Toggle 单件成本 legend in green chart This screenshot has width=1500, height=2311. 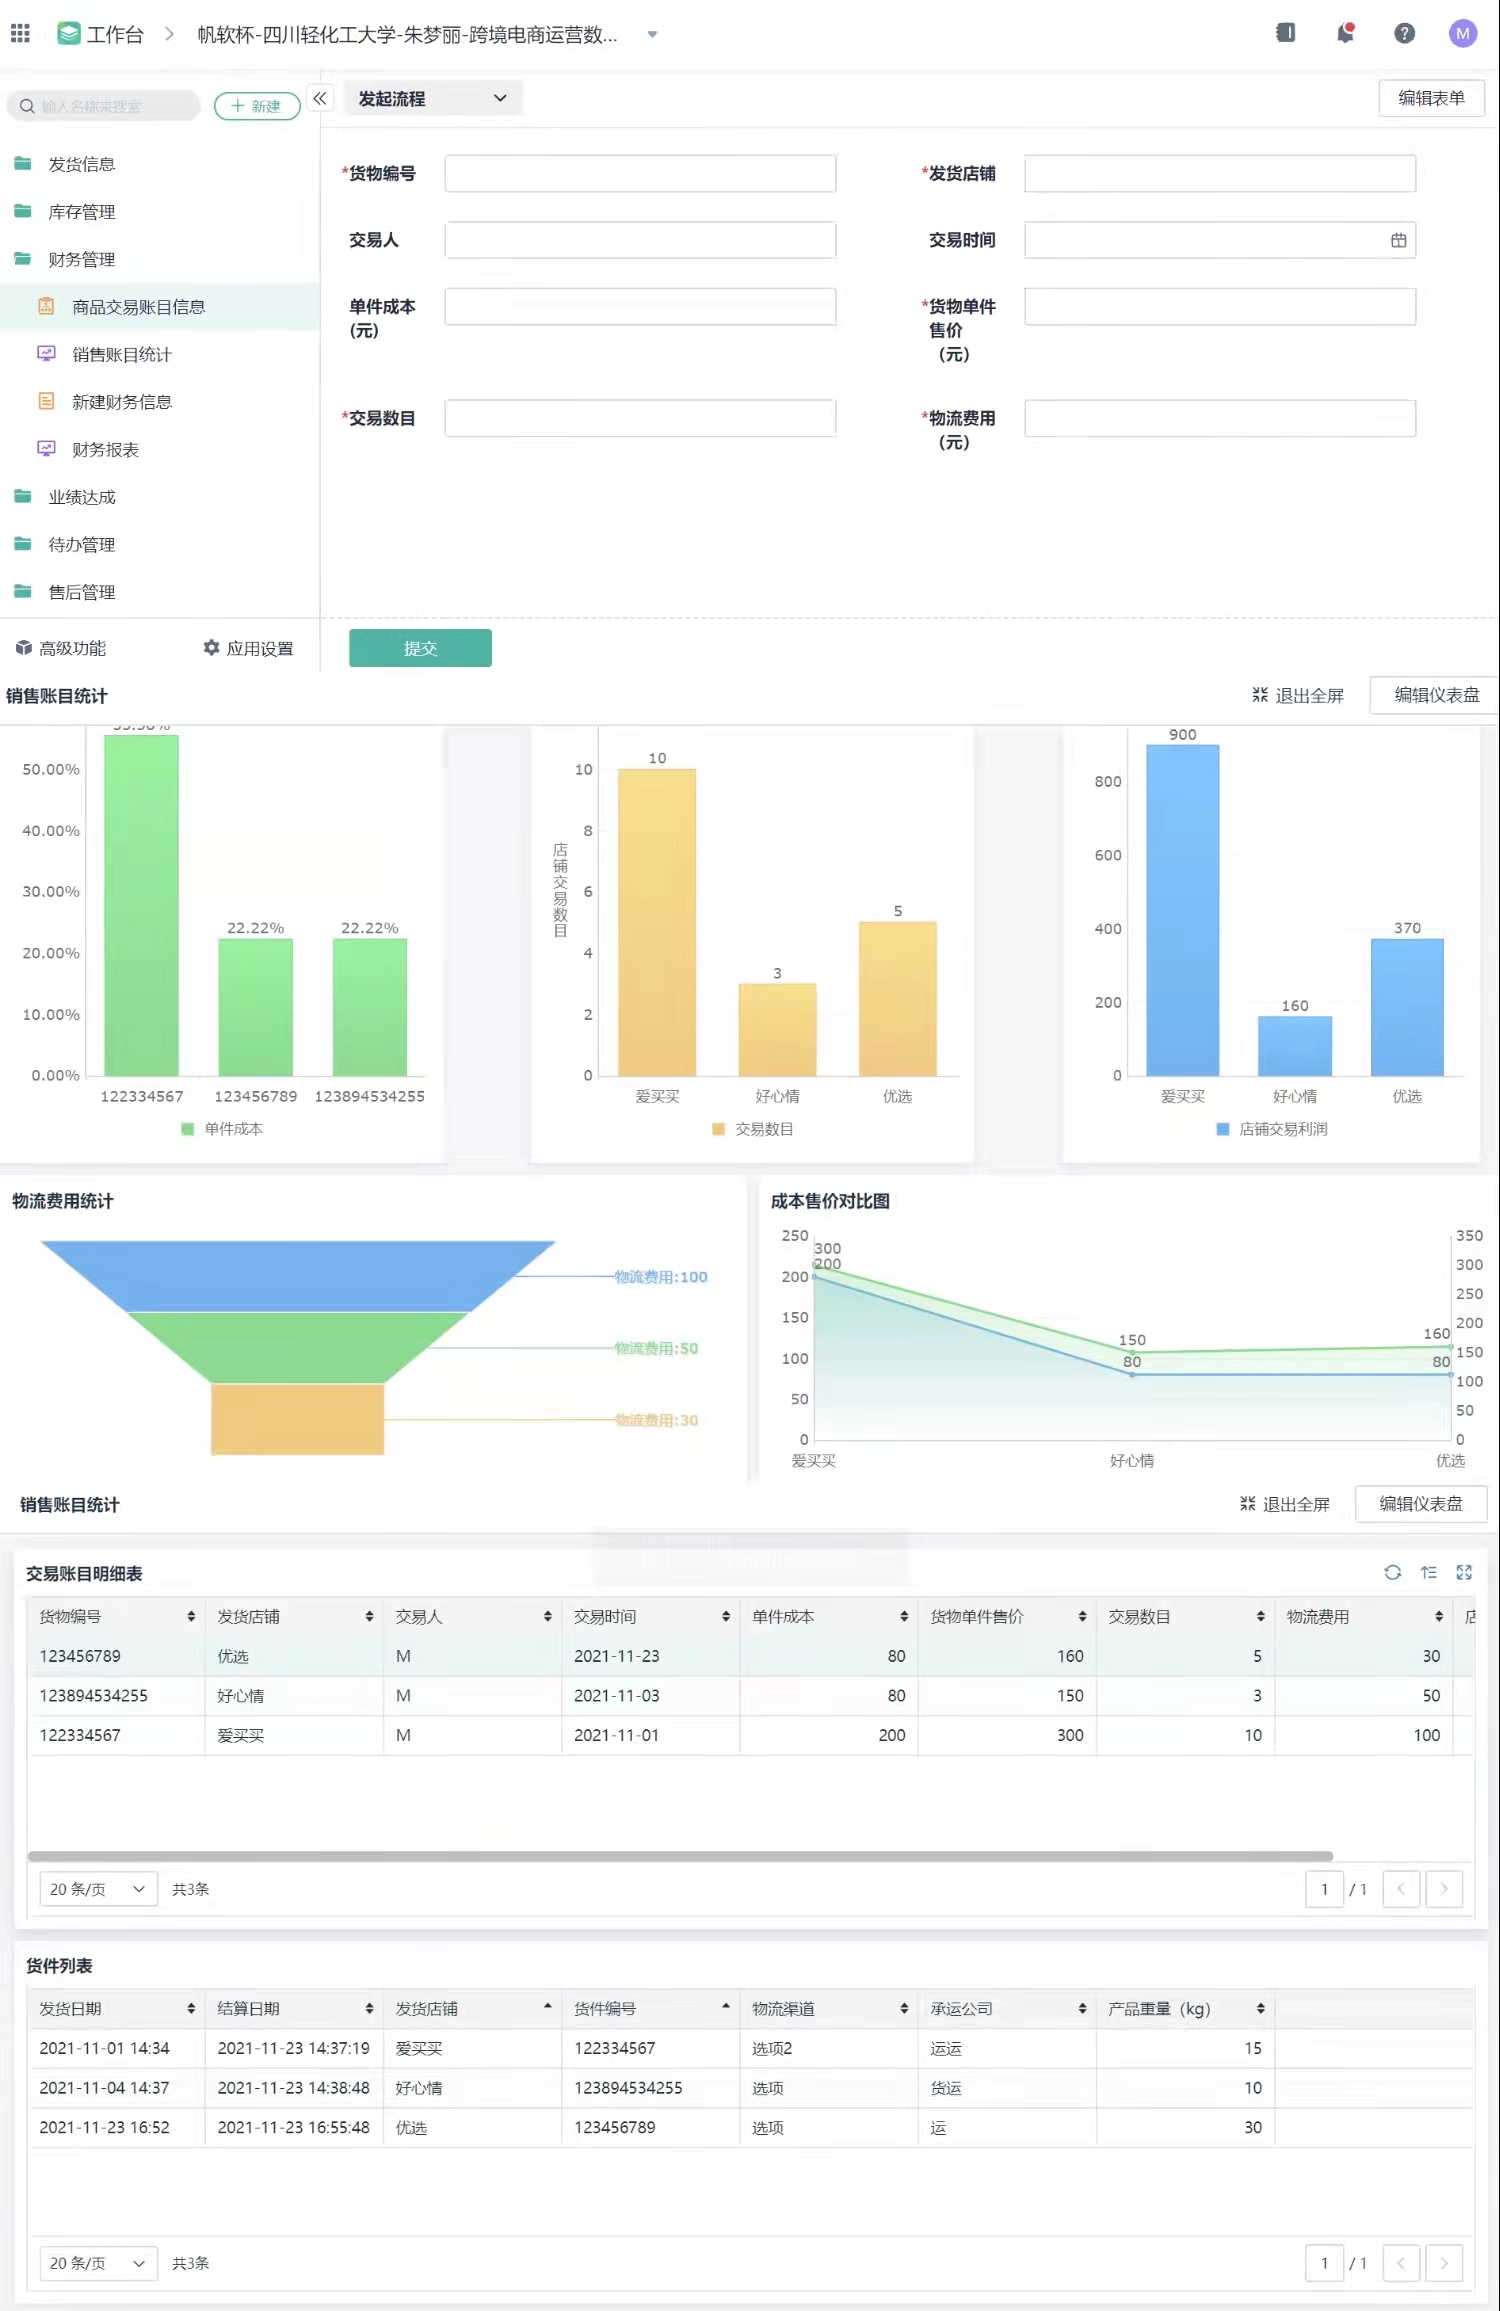(223, 1129)
